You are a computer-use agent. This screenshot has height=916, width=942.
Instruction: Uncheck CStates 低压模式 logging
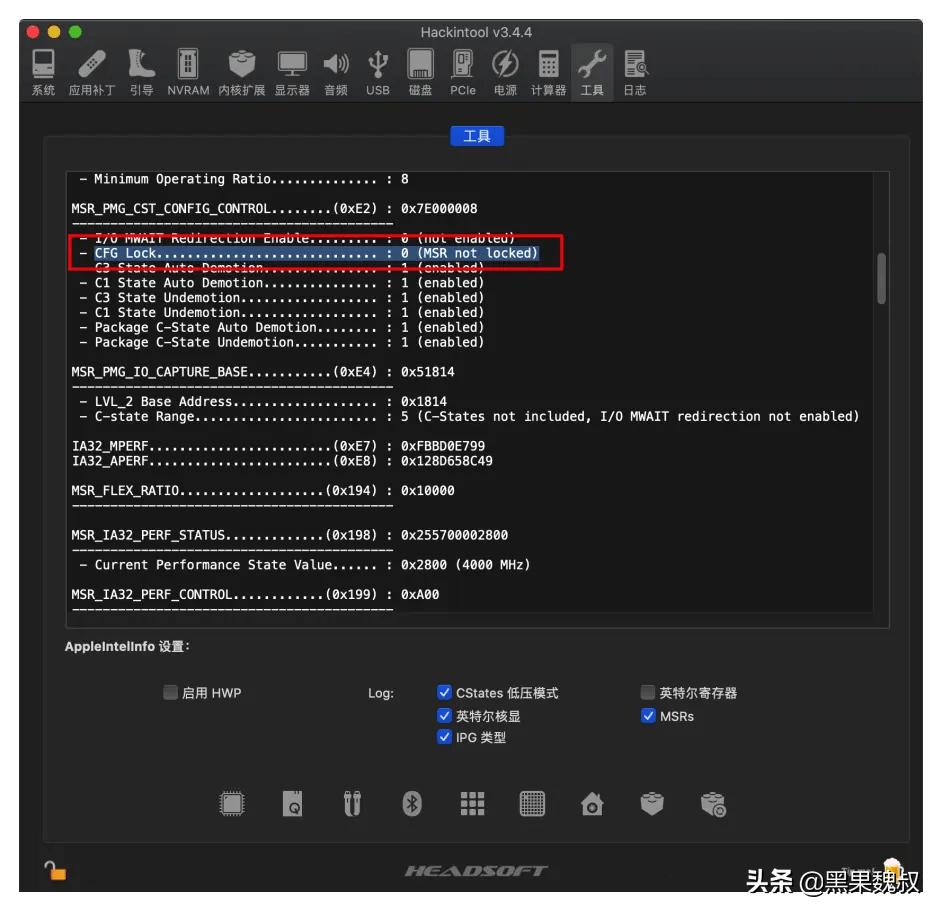[444, 693]
